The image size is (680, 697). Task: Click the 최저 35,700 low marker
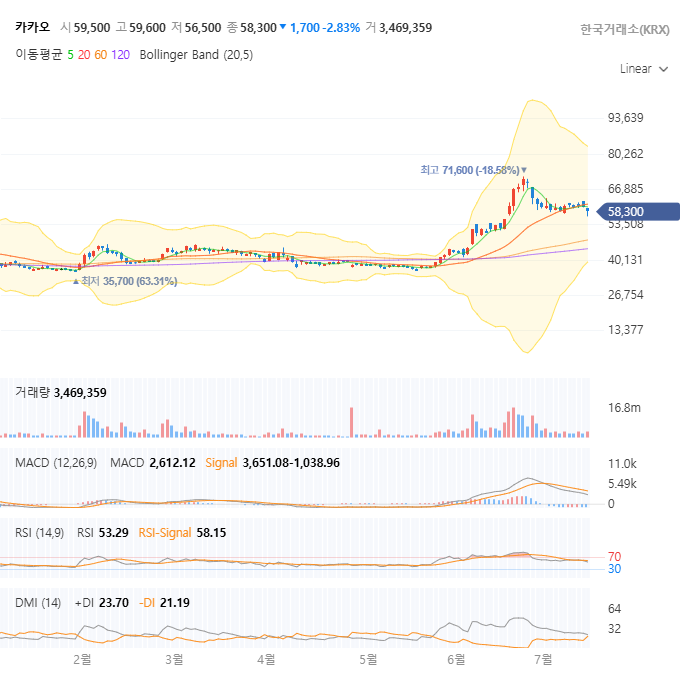click(125, 281)
